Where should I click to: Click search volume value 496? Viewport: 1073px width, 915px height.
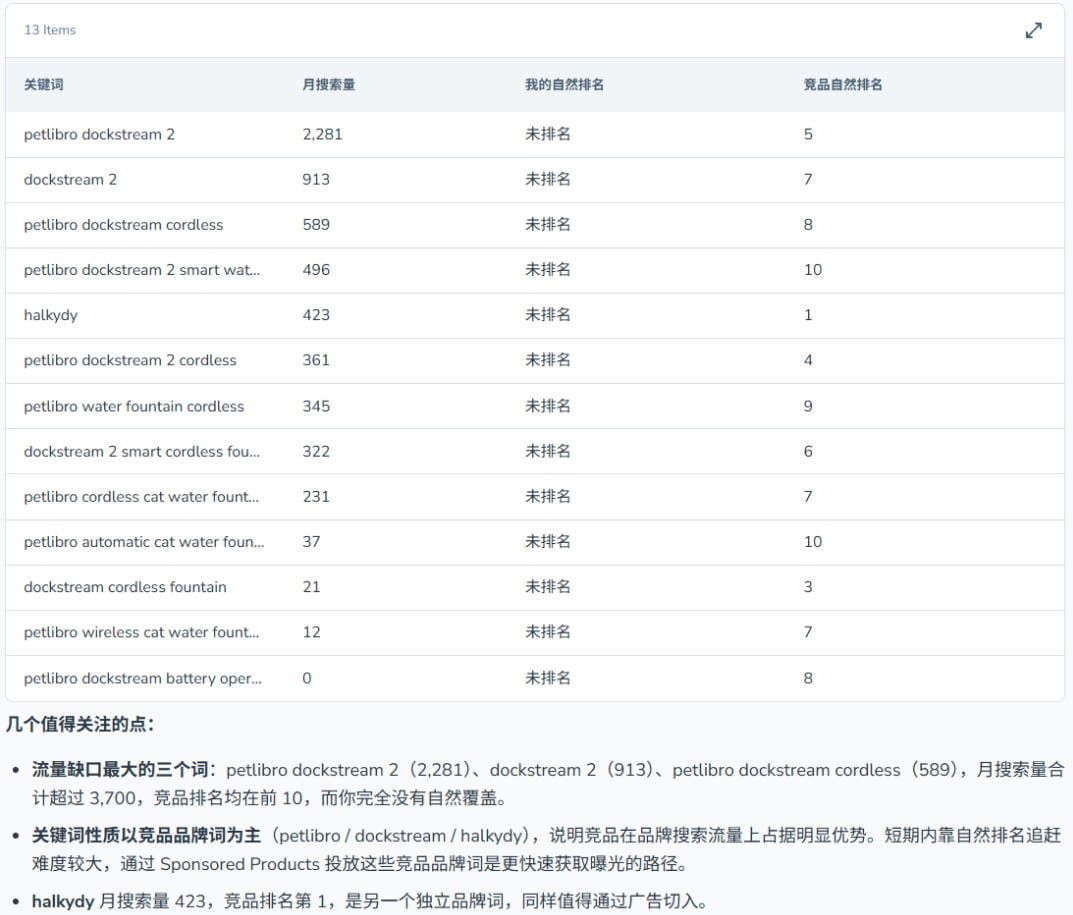pyautogui.click(x=316, y=270)
